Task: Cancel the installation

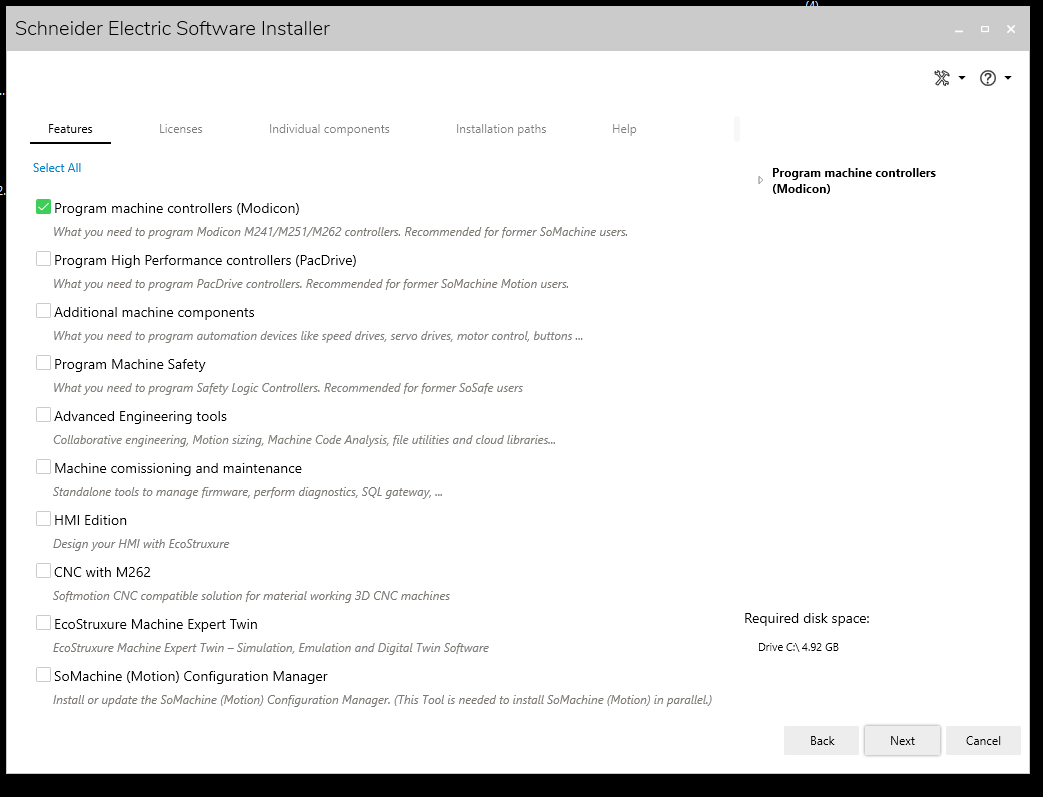Action: [983, 740]
